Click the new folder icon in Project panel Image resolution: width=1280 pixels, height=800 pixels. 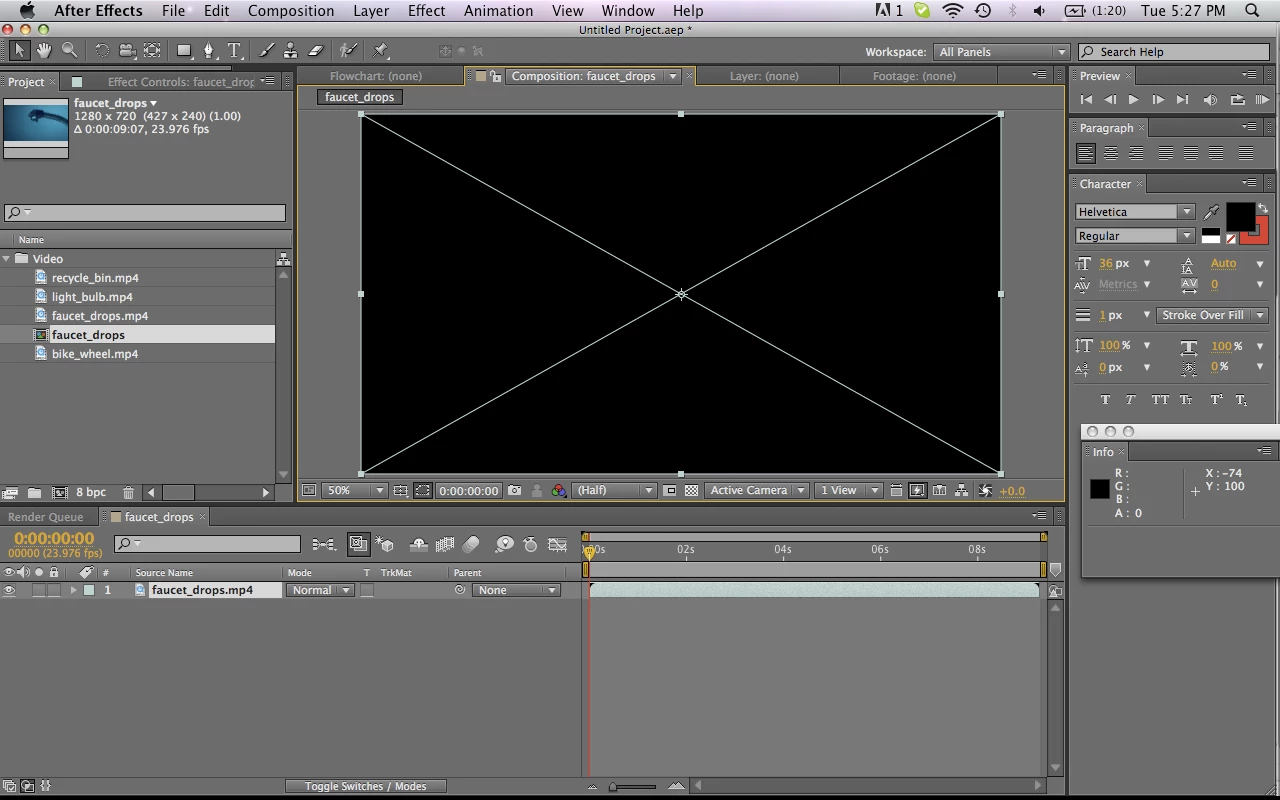coord(34,493)
